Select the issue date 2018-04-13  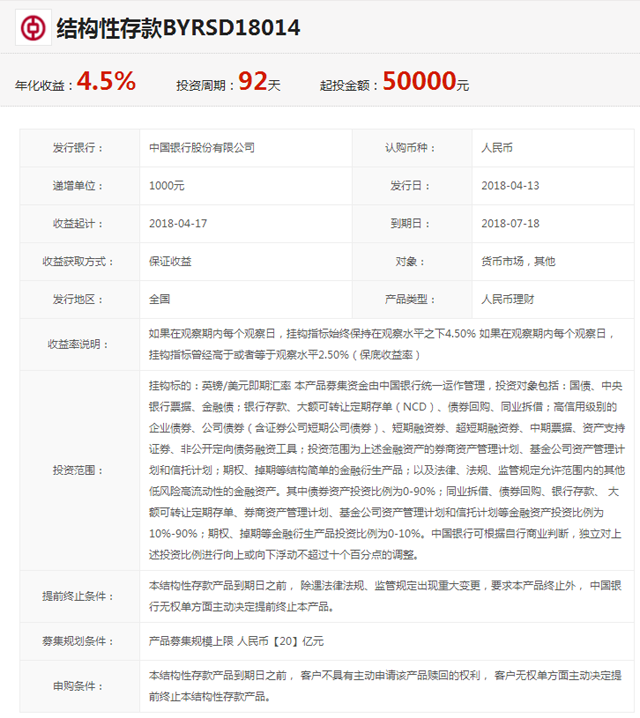coord(510,185)
